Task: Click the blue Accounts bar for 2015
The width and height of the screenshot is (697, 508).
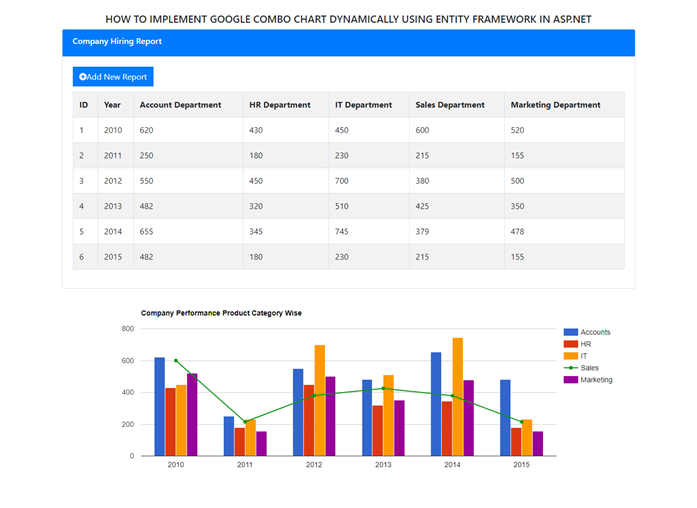Action: pyautogui.click(x=505, y=418)
